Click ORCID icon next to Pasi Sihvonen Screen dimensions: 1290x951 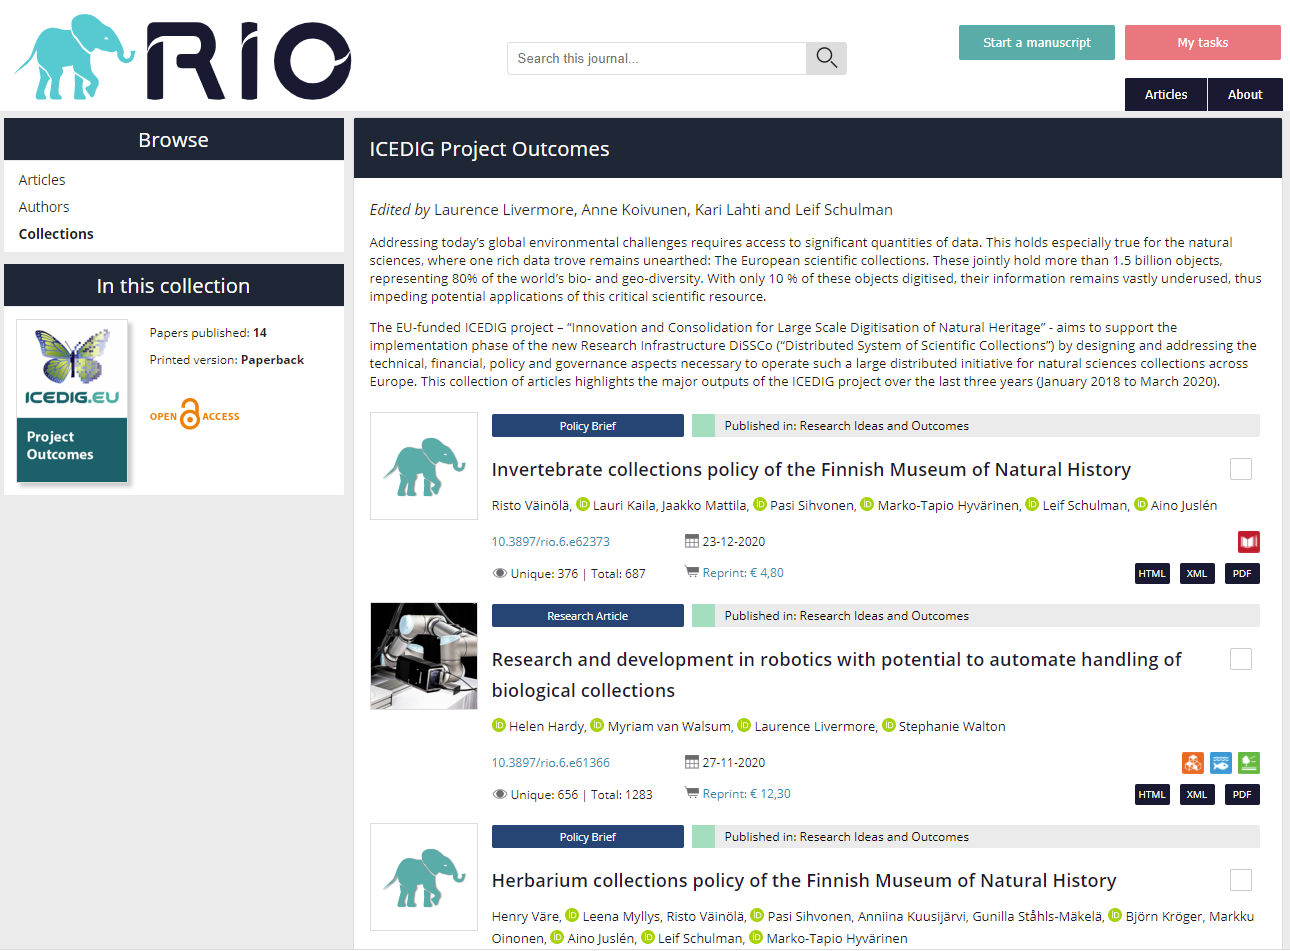(x=760, y=504)
